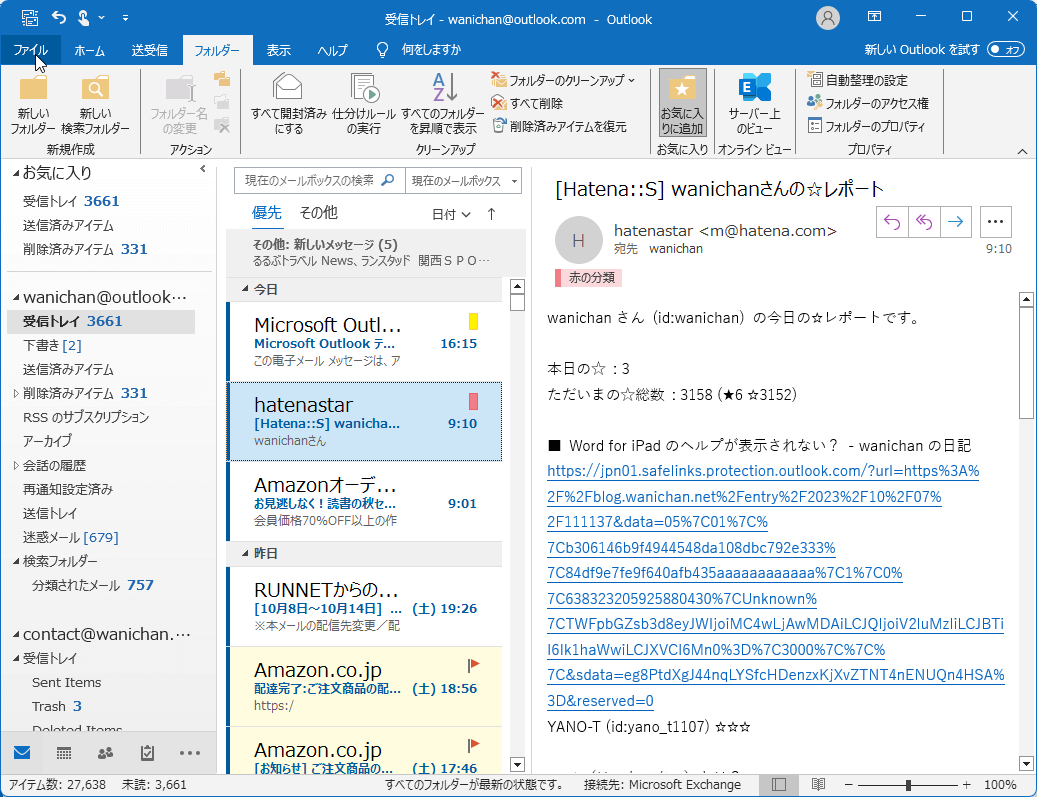The height and width of the screenshot is (797, 1037).
Task: Create a new folder with 新しいフォルダー
Action: click(x=33, y=105)
